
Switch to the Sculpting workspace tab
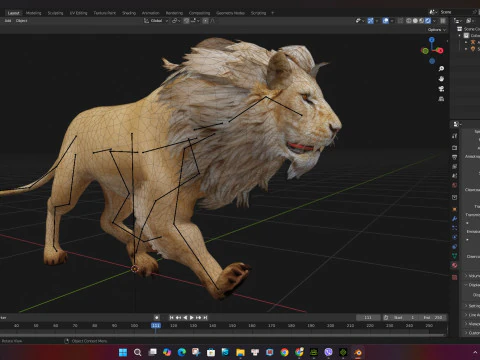[x=55, y=13]
